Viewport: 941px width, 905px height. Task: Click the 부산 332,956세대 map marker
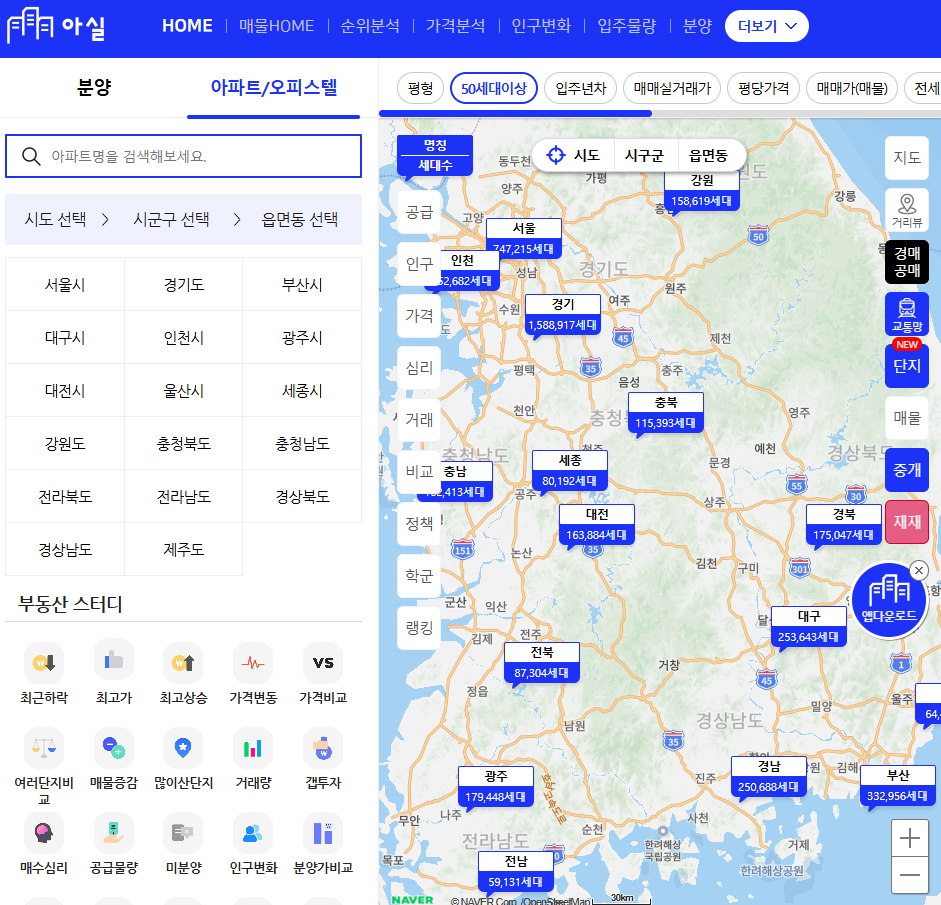pos(898,786)
